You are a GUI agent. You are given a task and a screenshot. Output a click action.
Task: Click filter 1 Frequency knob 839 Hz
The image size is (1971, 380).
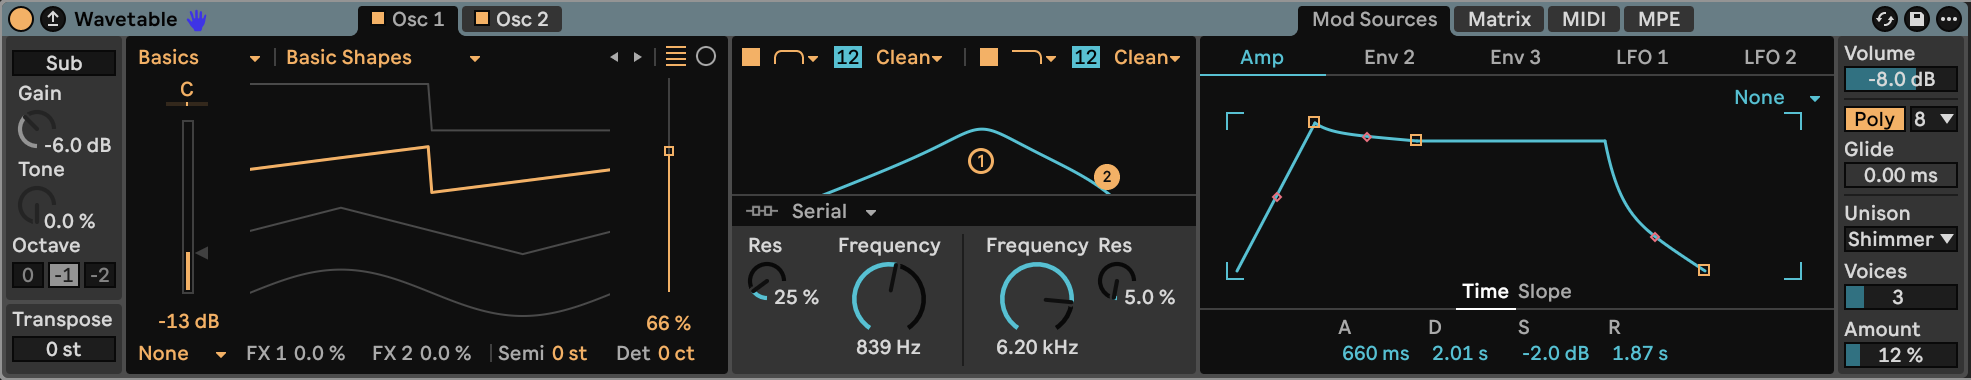click(x=888, y=297)
